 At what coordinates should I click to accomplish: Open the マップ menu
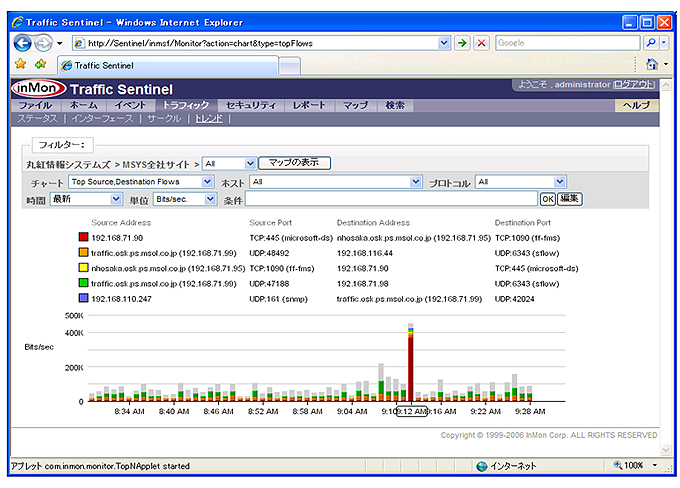pyautogui.click(x=355, y=105)
